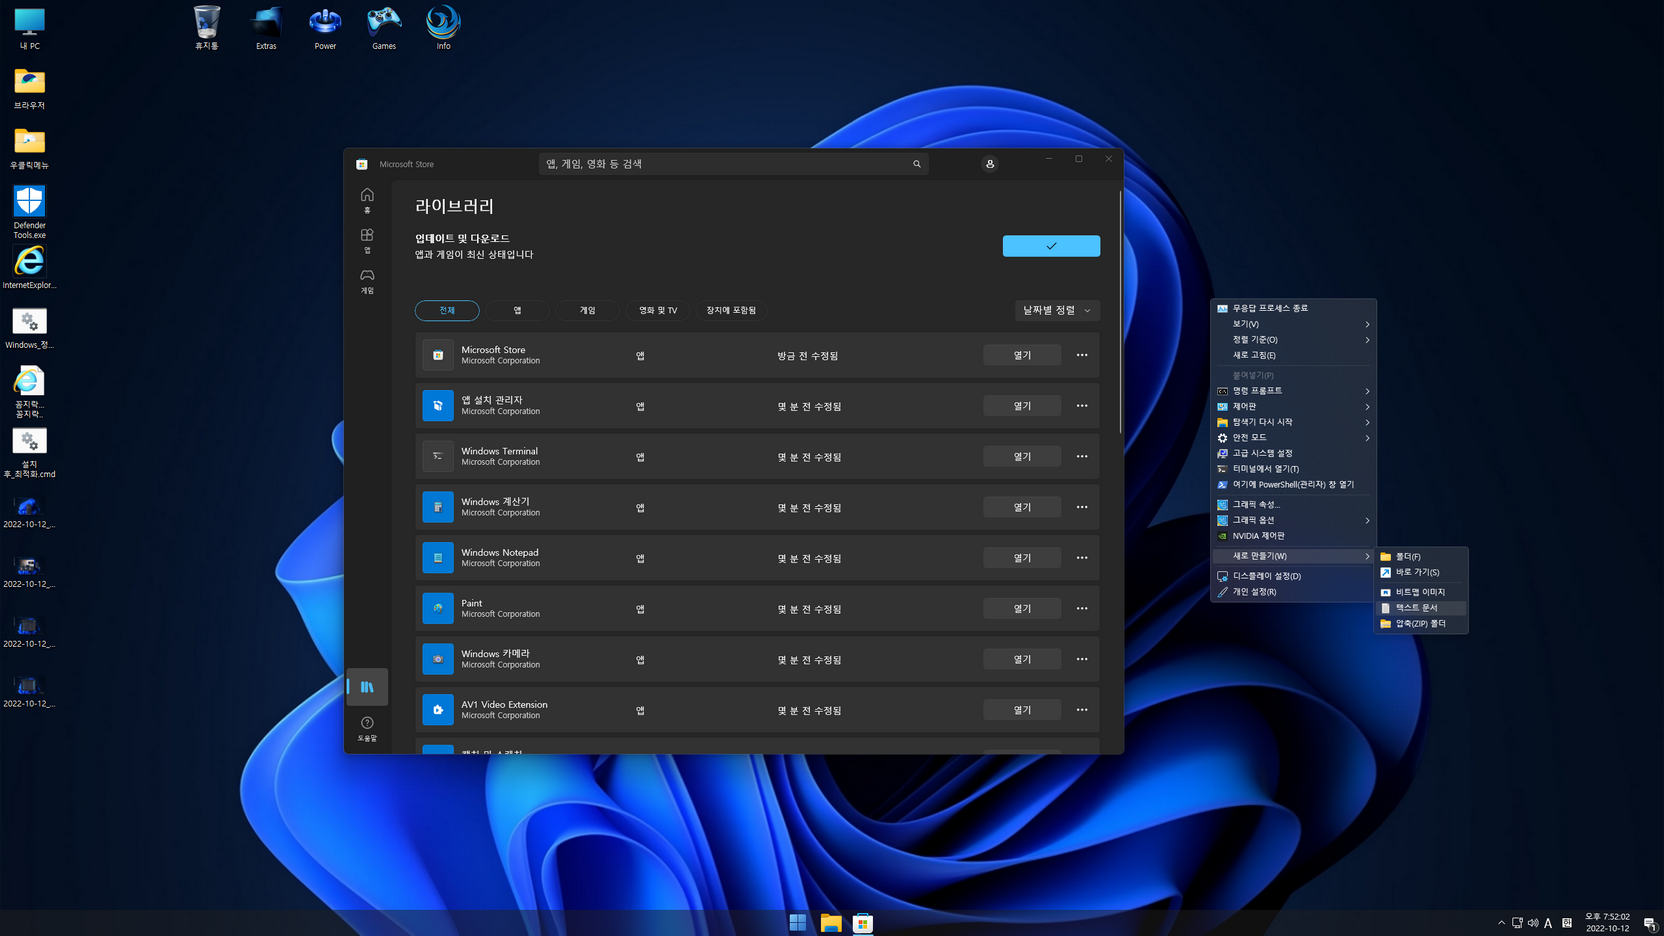Select the 내 PC desktop icon
This screenshot has height=936, width=1664.
pos(29,28)
